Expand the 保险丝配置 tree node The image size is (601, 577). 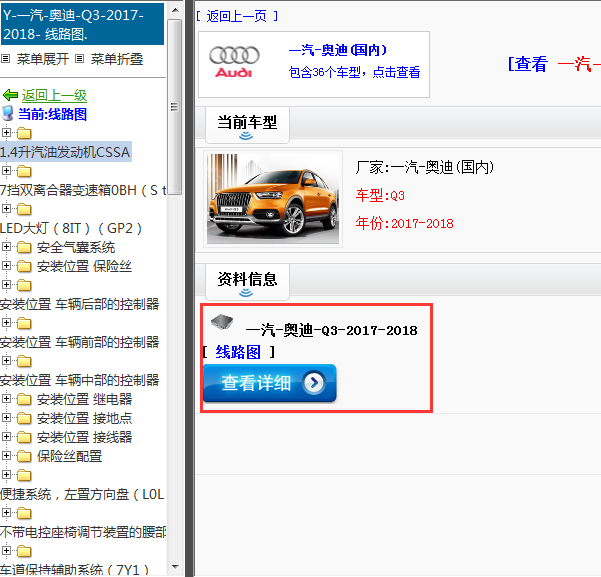(x=6, y=455)
